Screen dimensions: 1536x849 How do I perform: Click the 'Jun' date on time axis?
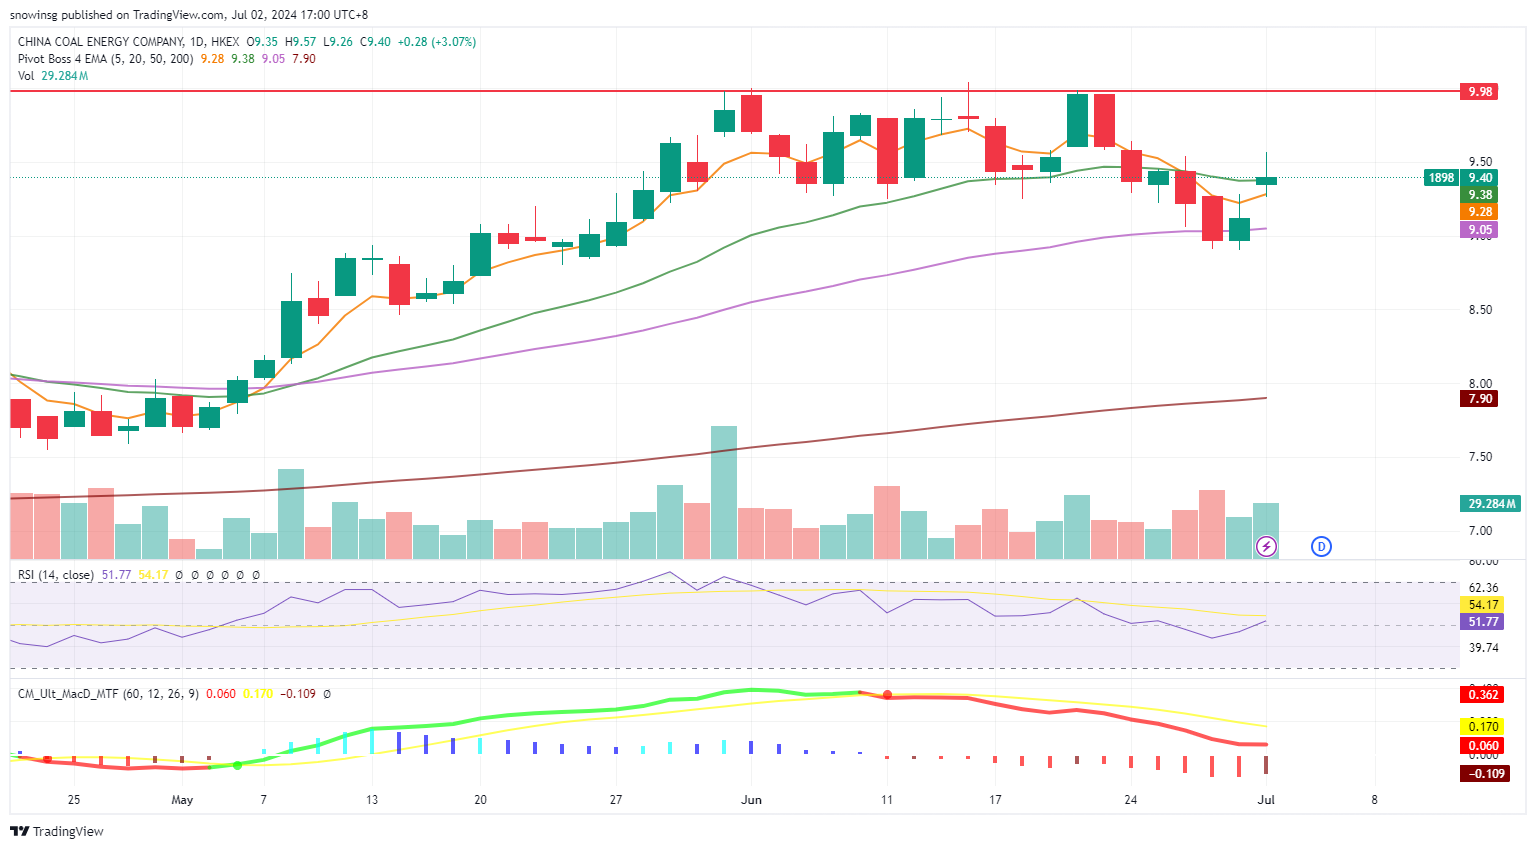pos(751,800)
